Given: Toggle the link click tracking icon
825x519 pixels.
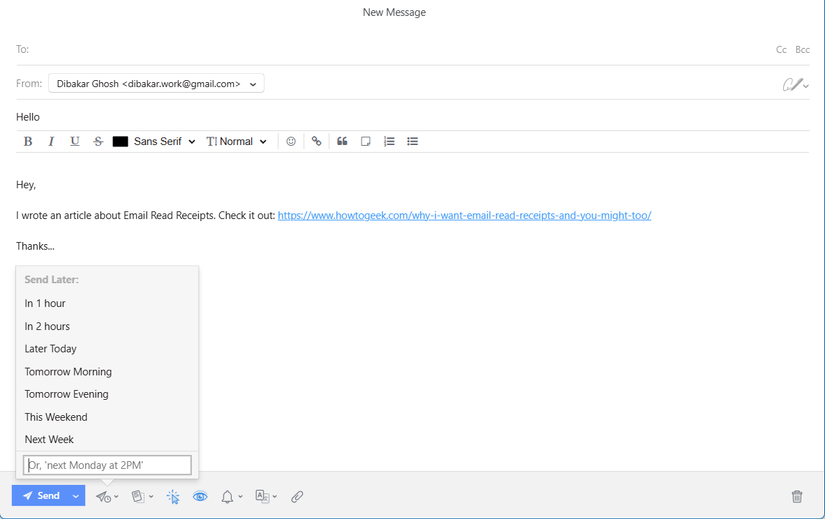Looking at the screenshot, I should click(x=173, y=496).
